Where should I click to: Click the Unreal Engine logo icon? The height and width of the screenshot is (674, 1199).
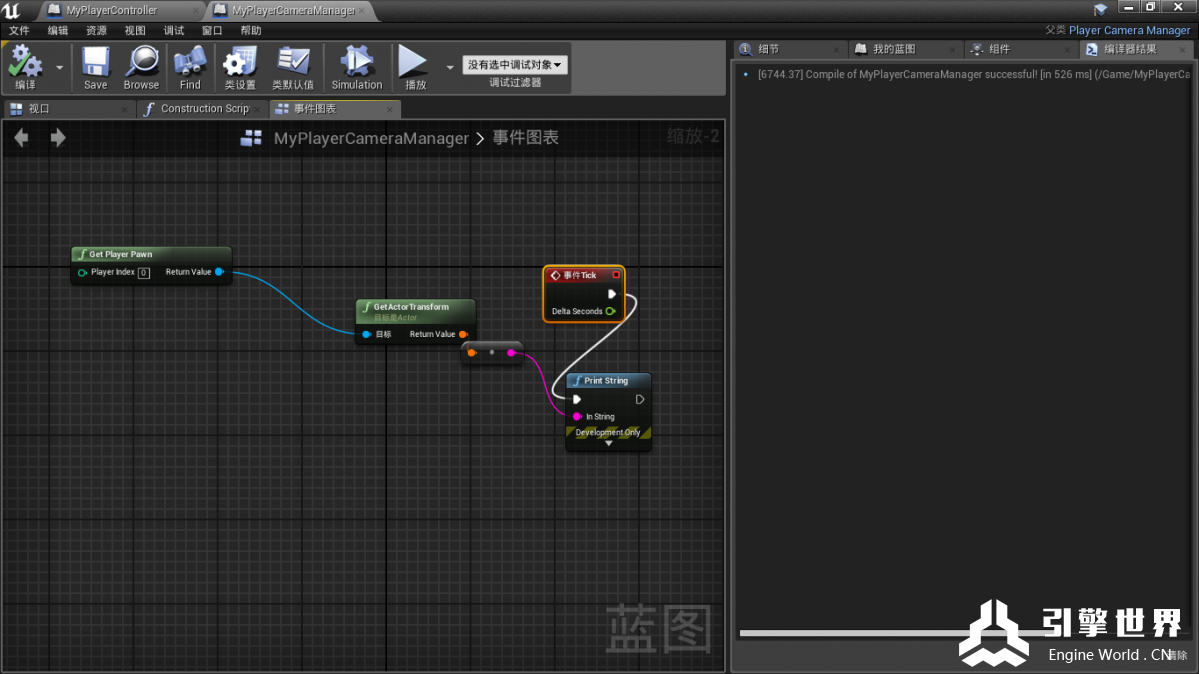[12, 11]
